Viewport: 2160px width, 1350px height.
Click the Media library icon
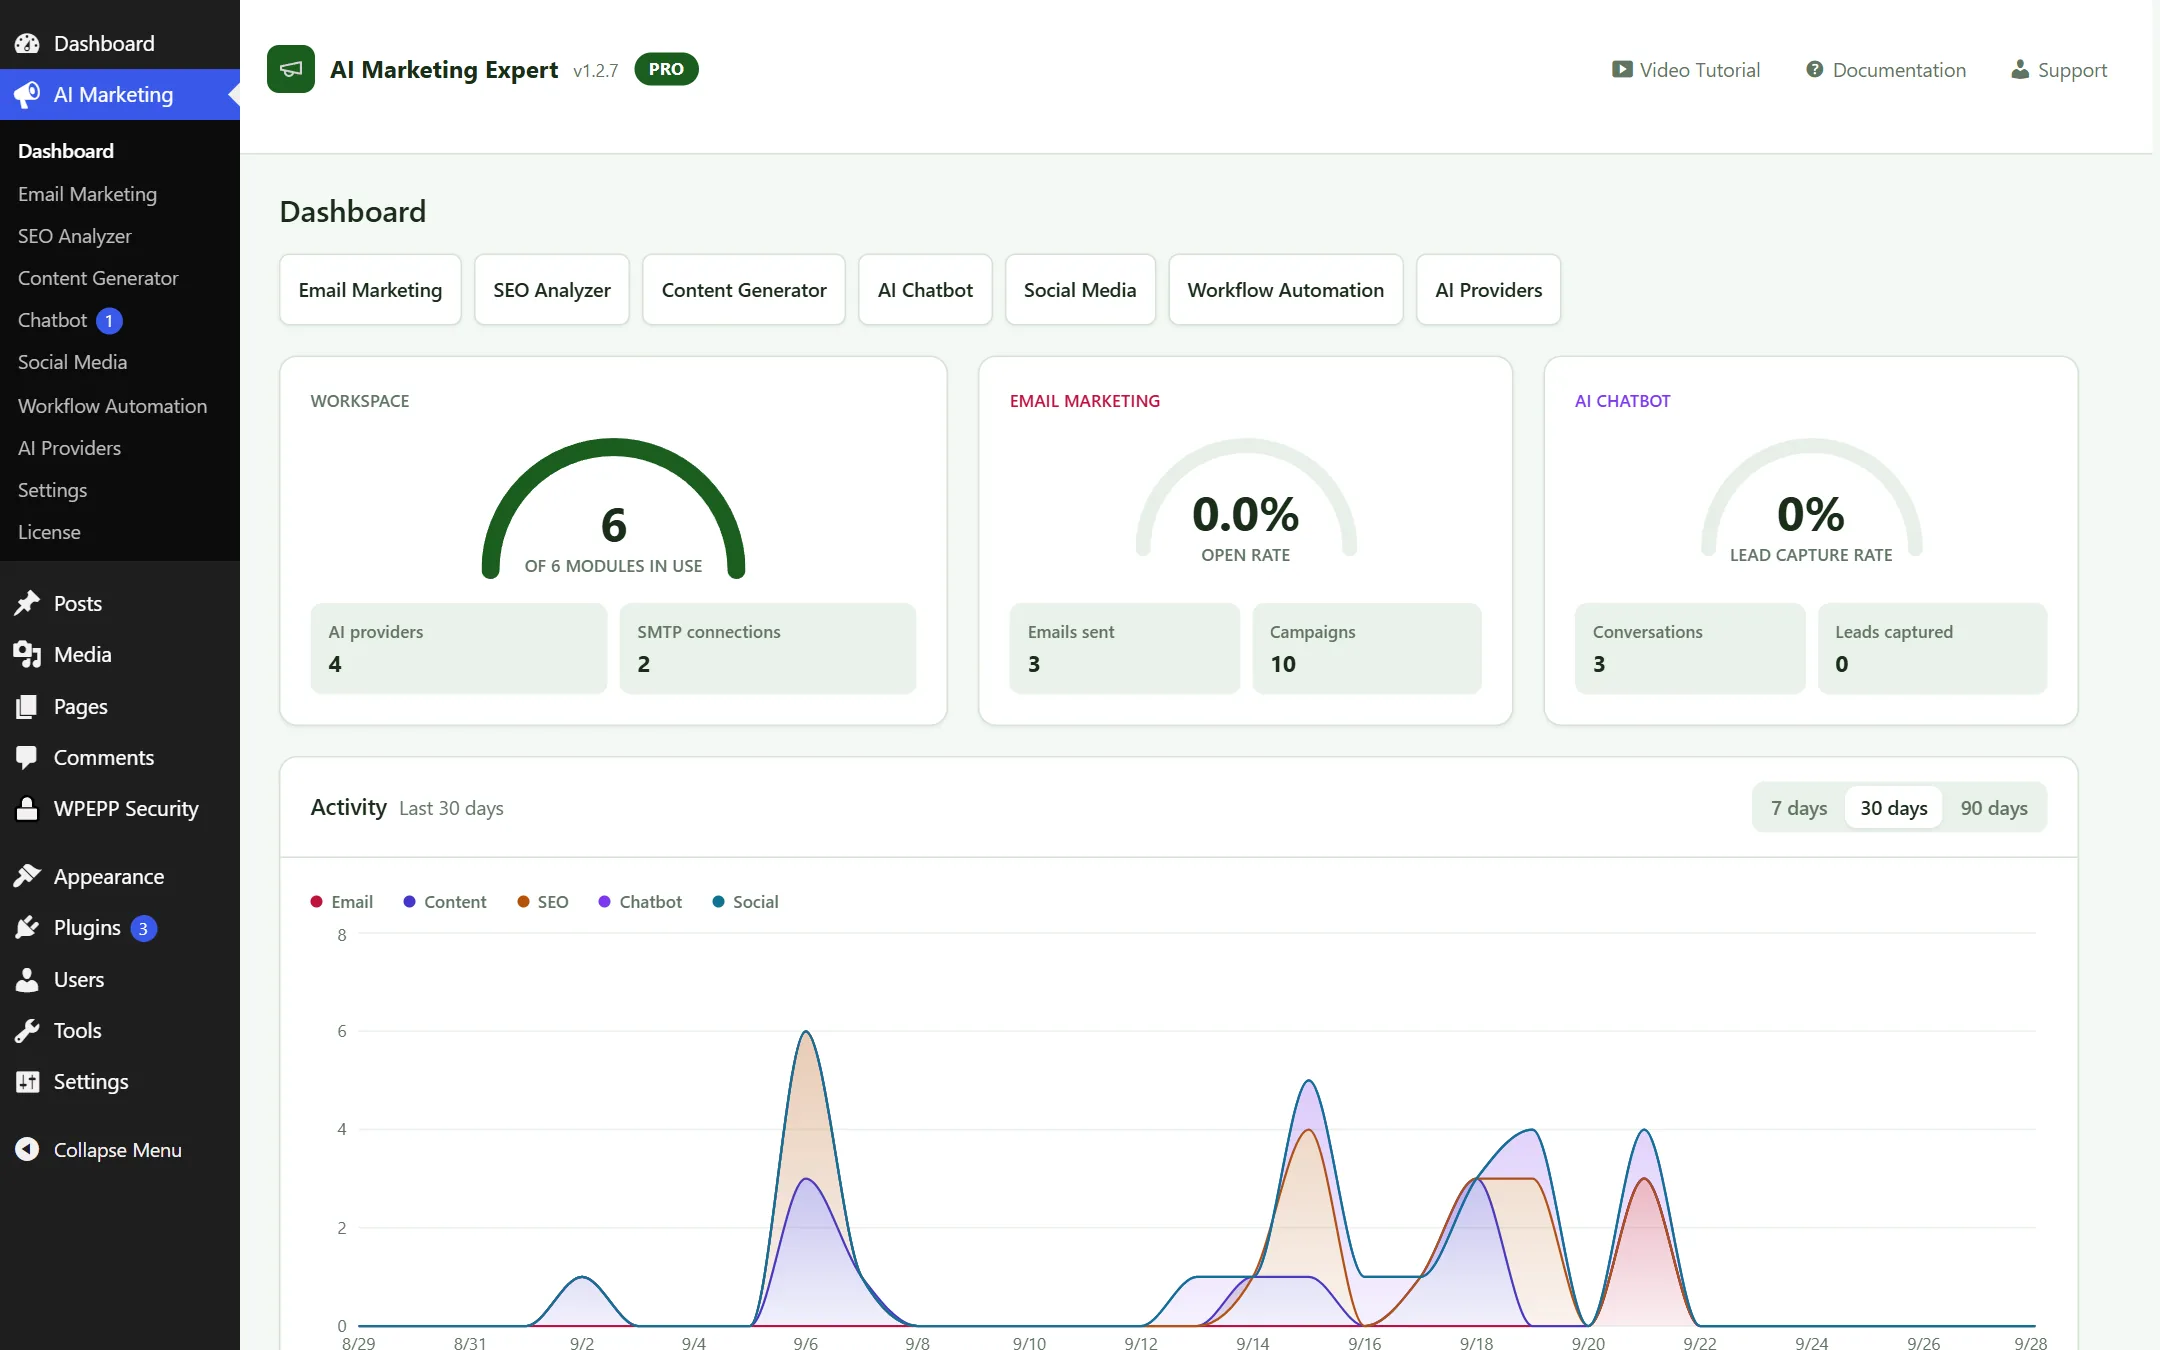[x=27, y=654]
